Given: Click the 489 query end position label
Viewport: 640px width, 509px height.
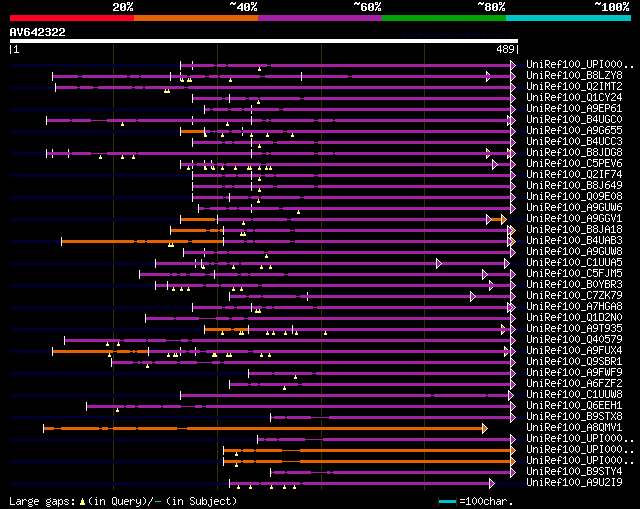Looking at the screenshot, I should pos(505,49).
